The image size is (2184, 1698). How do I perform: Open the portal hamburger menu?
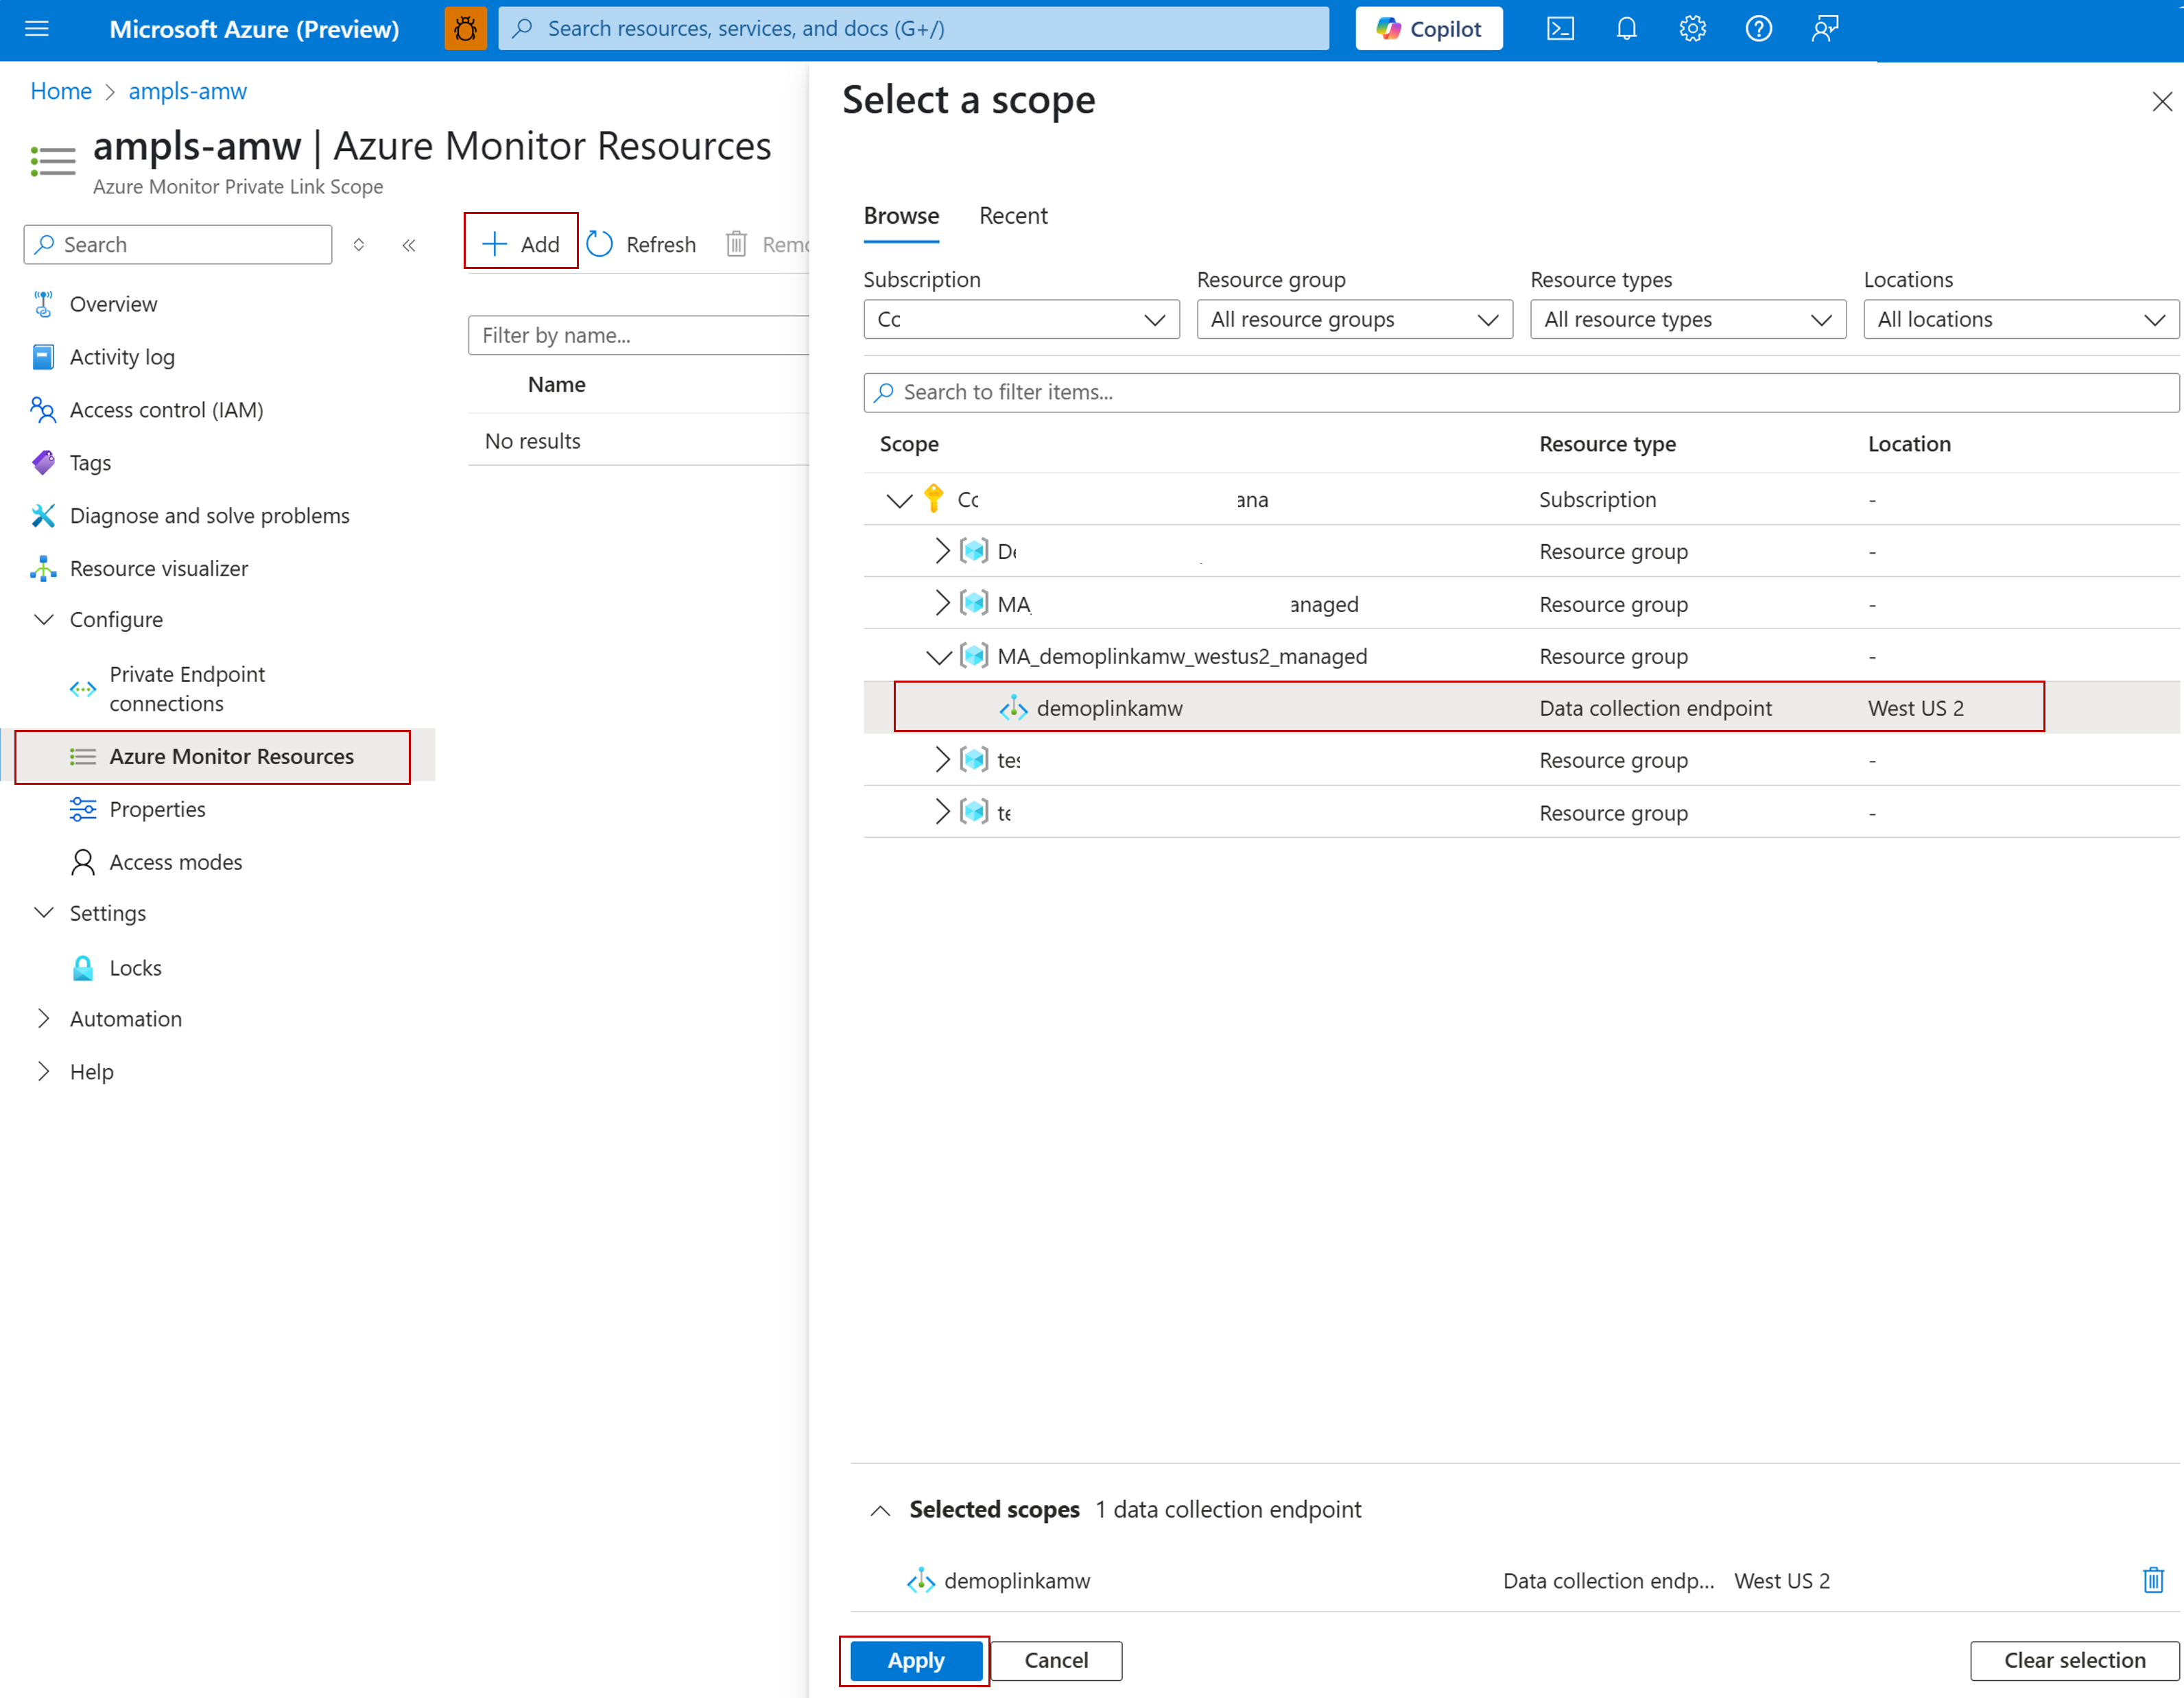click(37, 29)
